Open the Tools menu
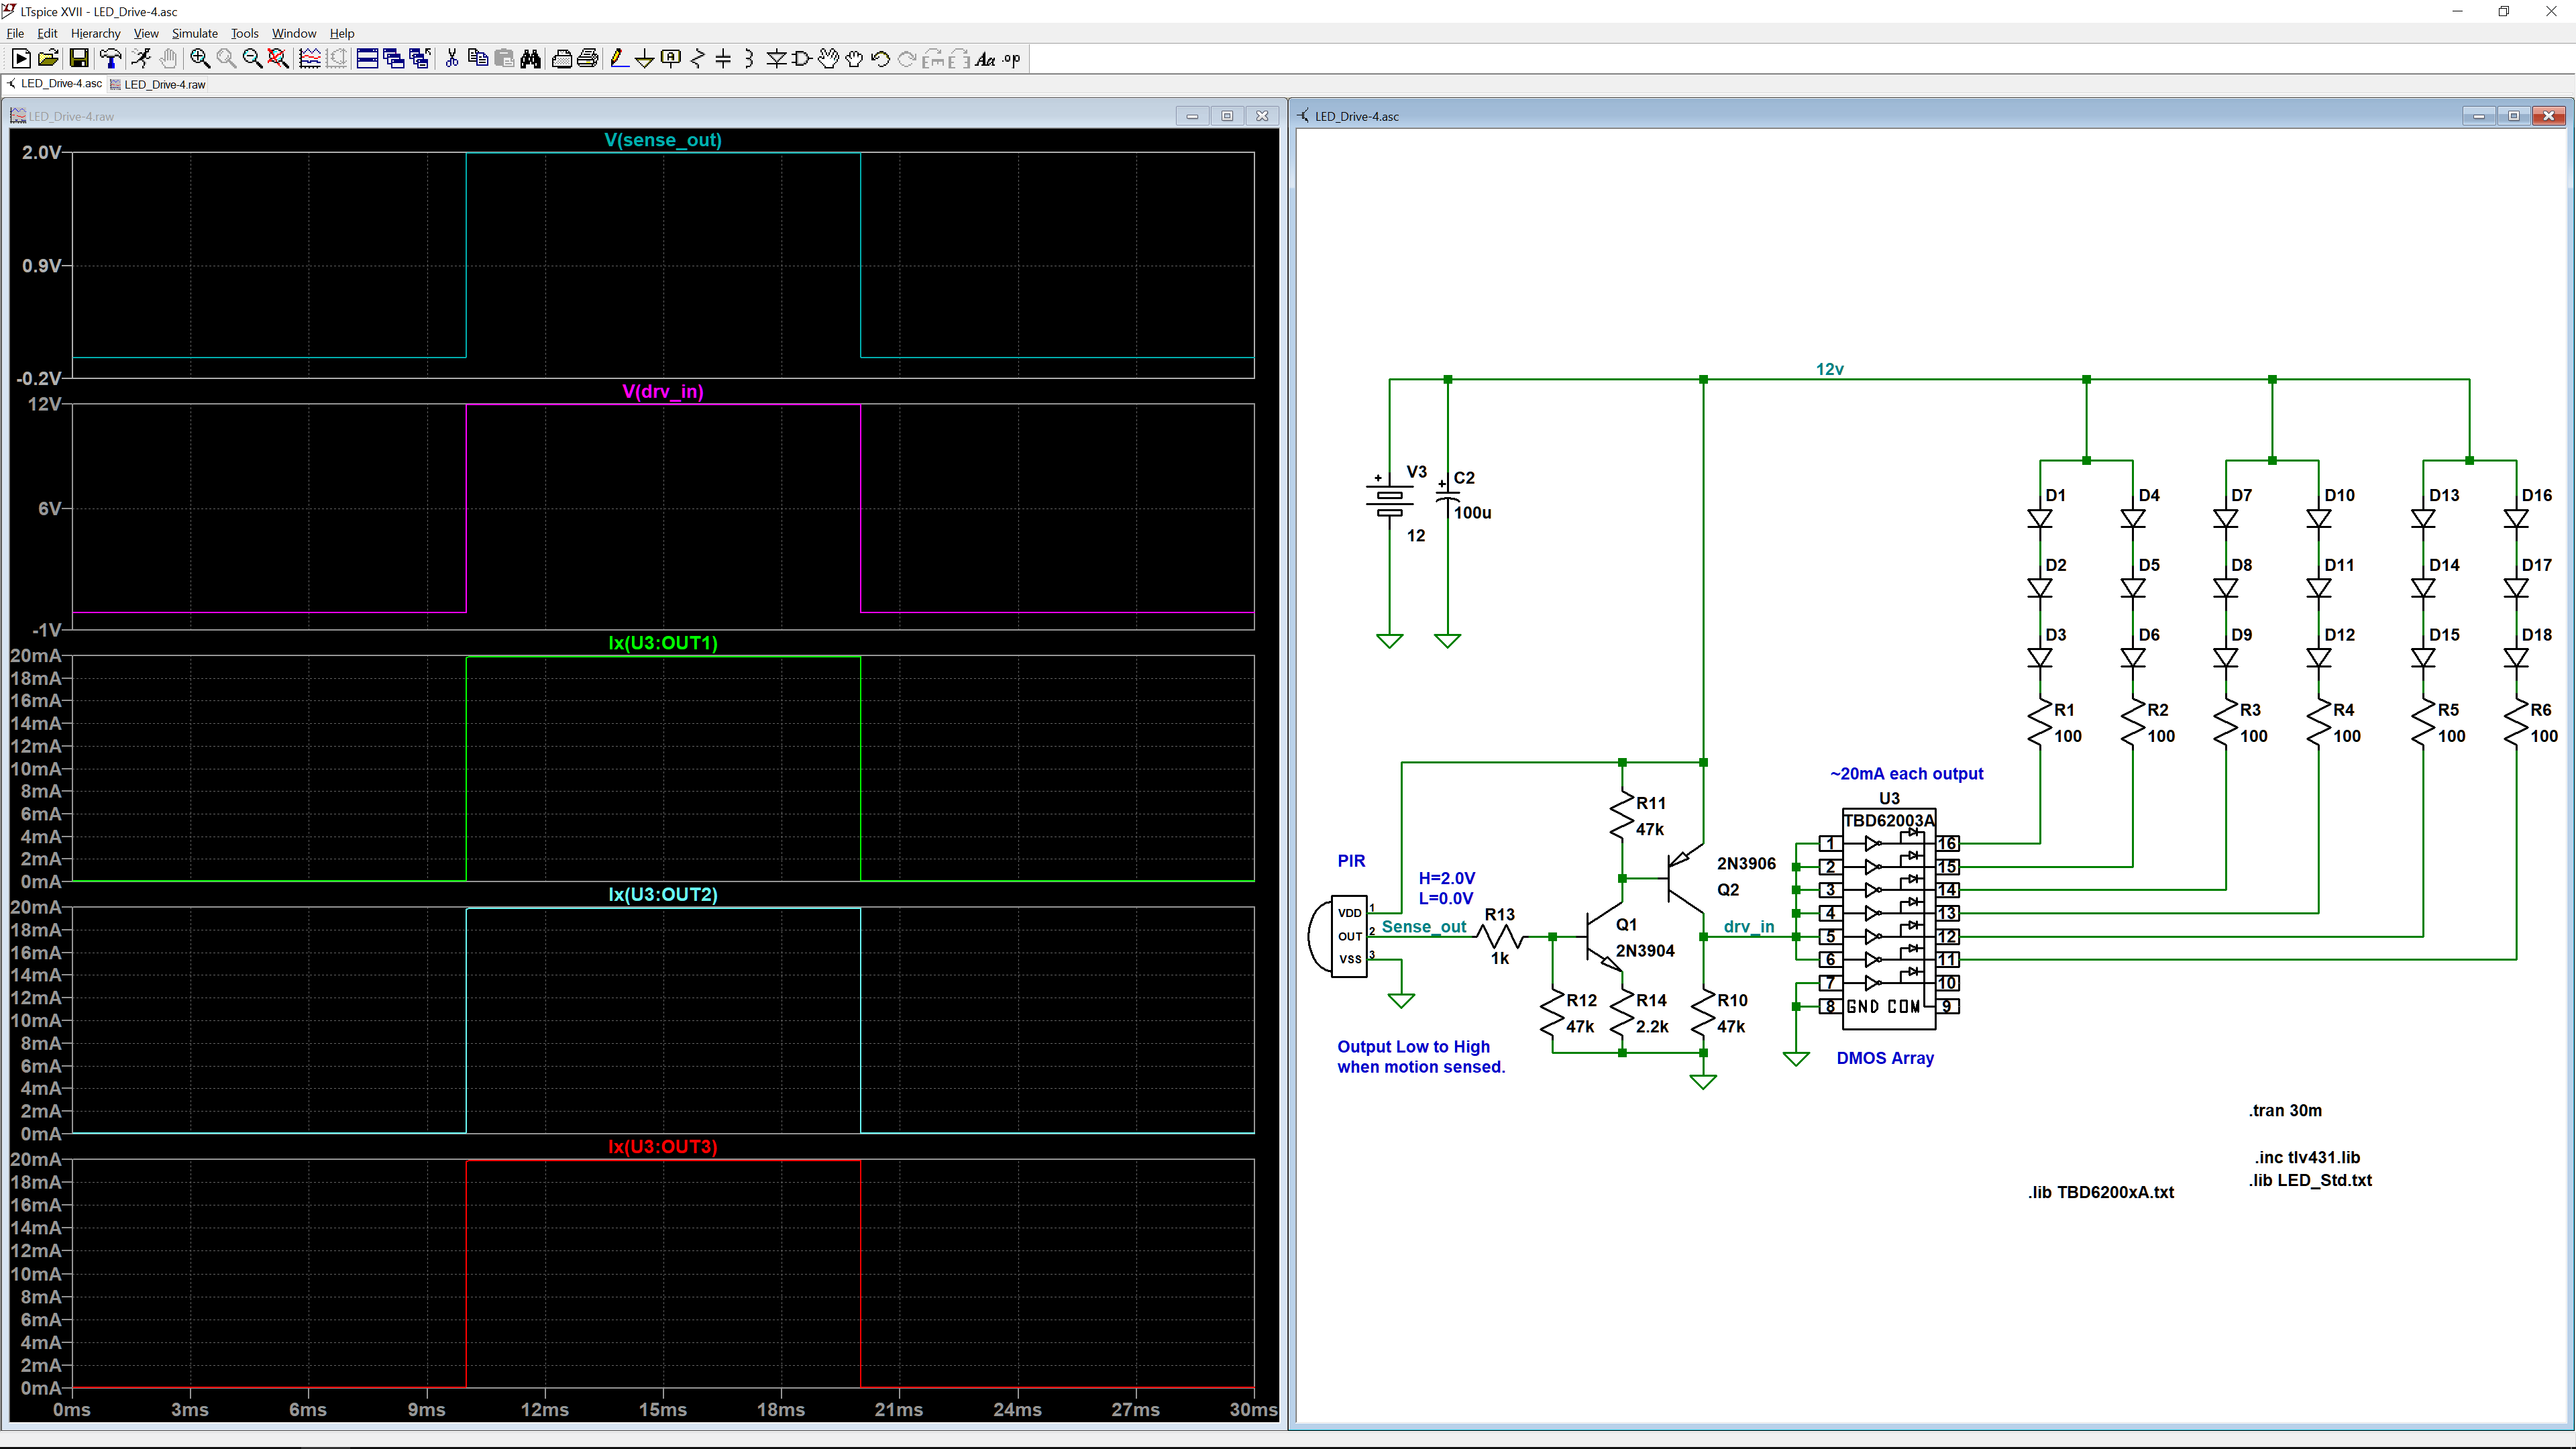2576x1449 pixels. pos(245,33)
